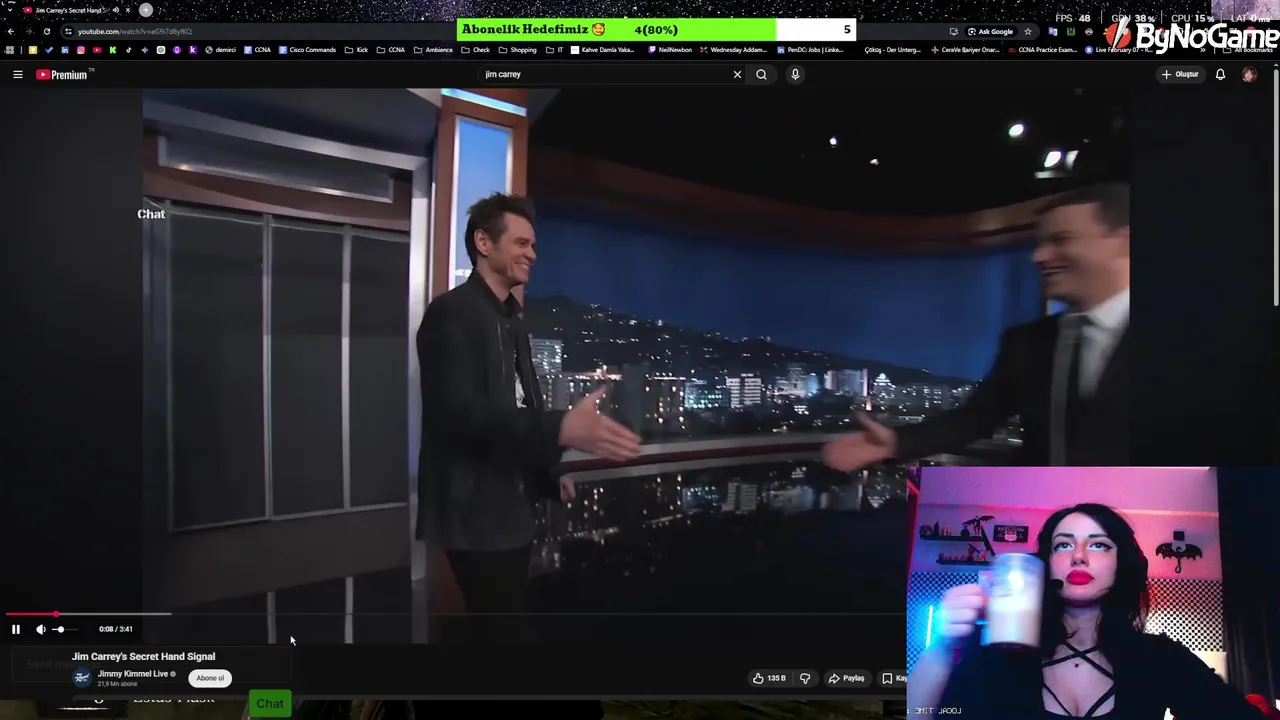The width and height of the screenshot is (1280, 720).
Task: Open the Instagram bookmark icon
Action: click(x=81, y=50)
